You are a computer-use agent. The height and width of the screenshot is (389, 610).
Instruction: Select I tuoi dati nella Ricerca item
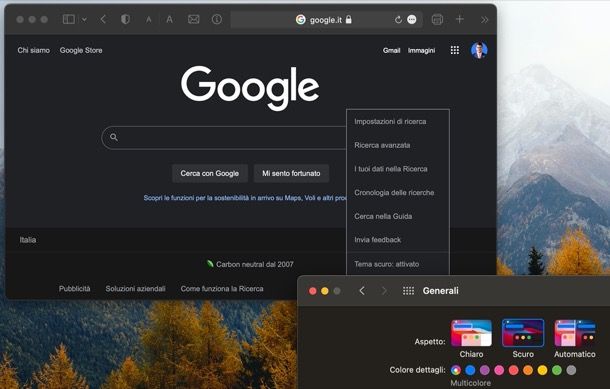pyautogui.click(x=391, y=169)
